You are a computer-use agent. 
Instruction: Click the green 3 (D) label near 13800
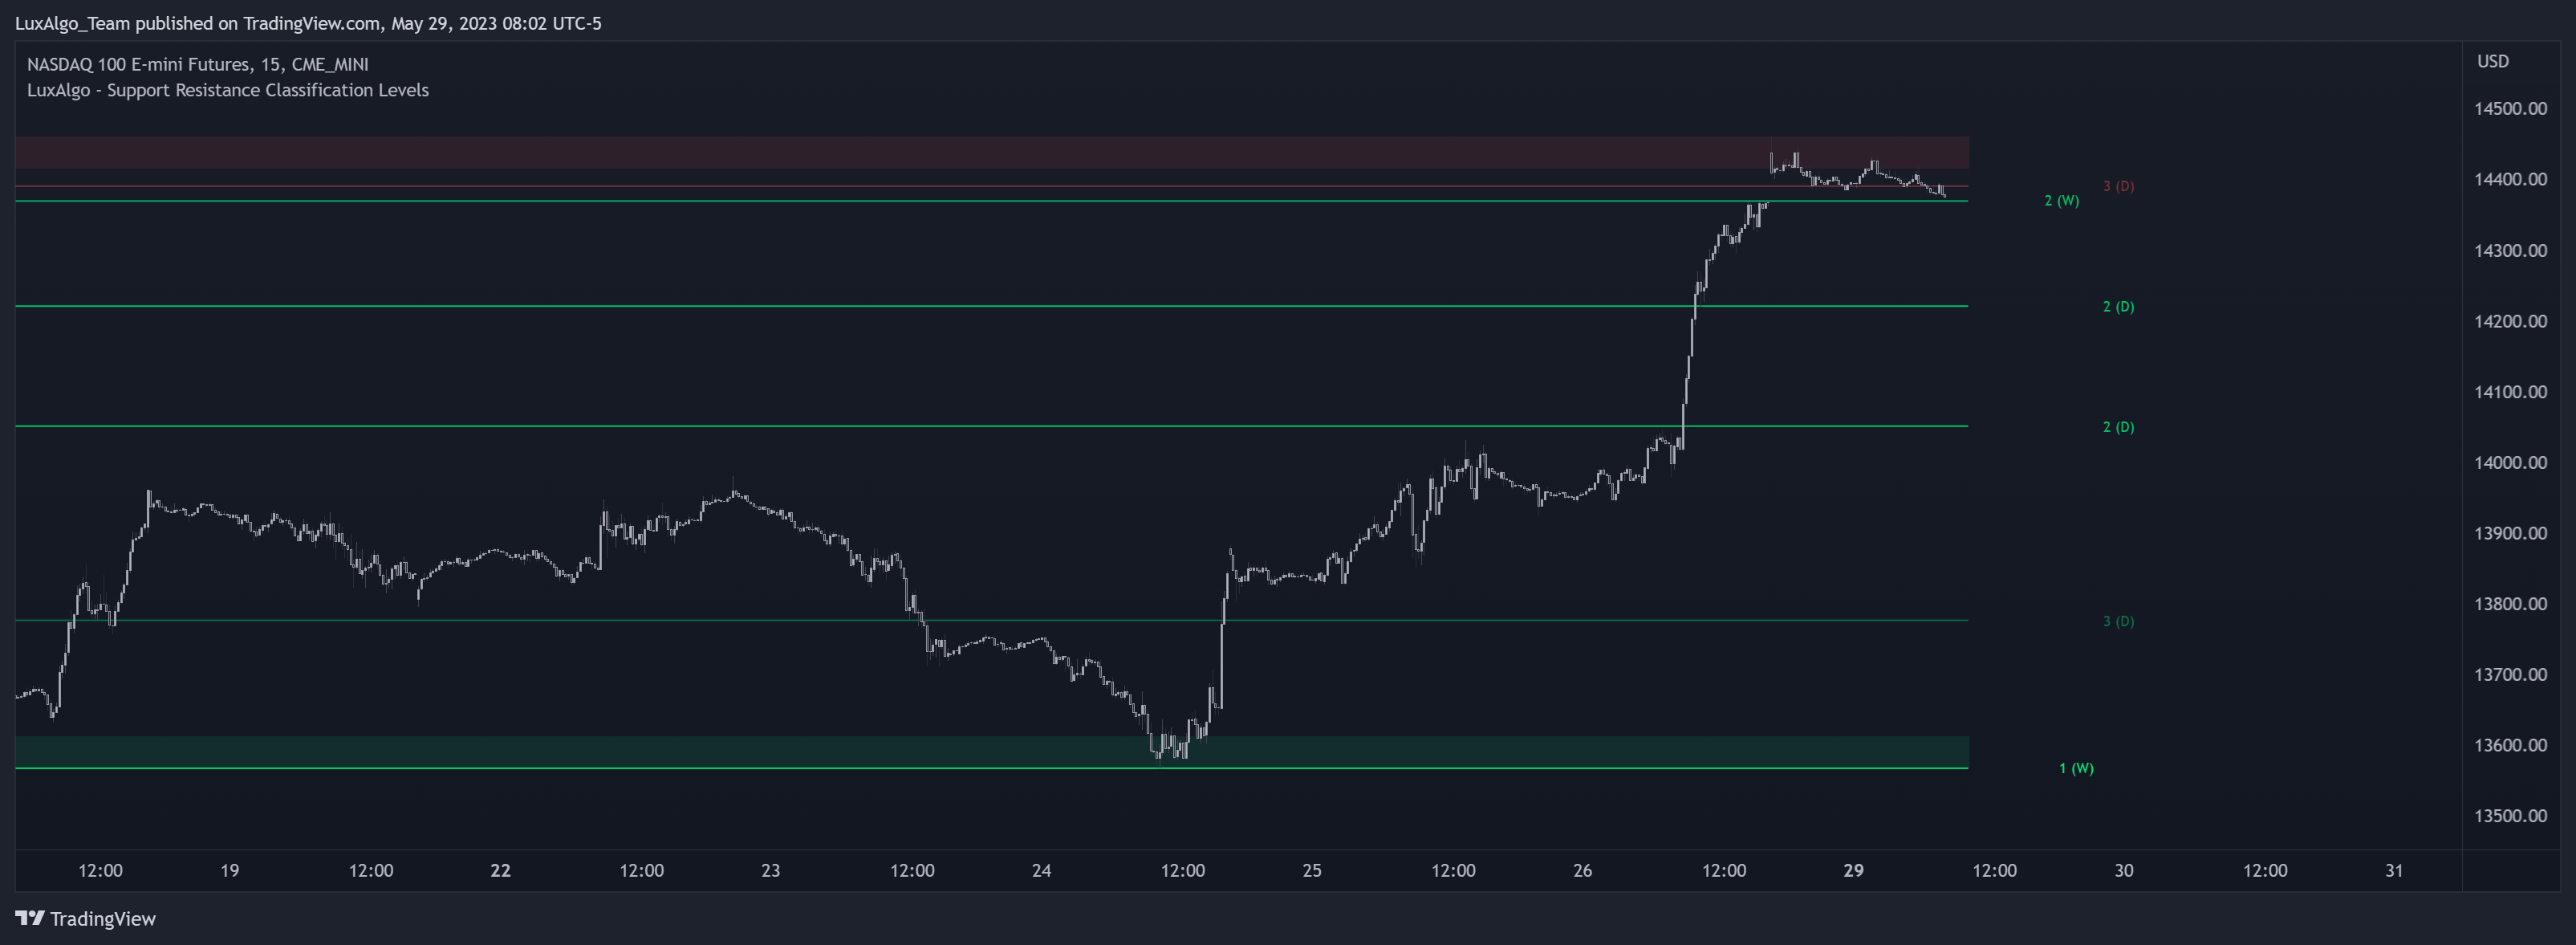pyautogui.click(x=2118, y=621)
